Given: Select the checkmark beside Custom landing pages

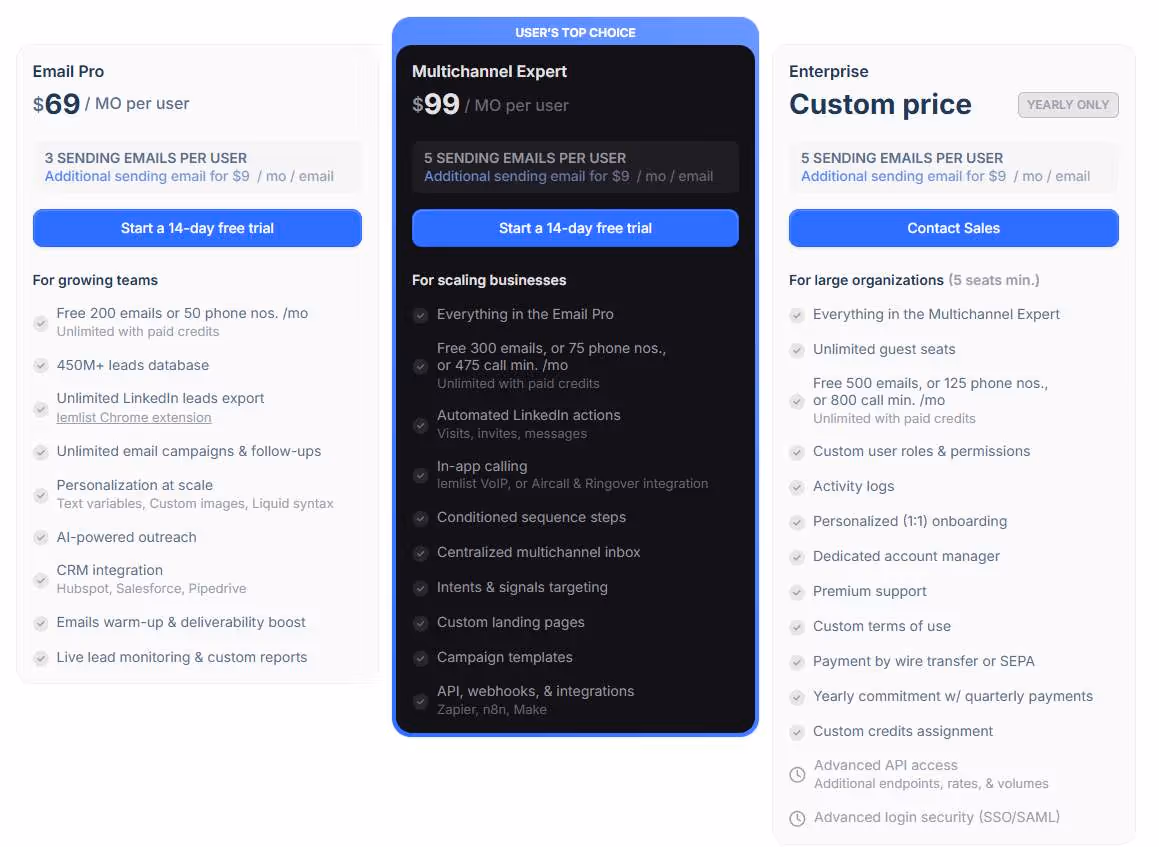Looking at the screenshot, I should (x=420, y=622).
